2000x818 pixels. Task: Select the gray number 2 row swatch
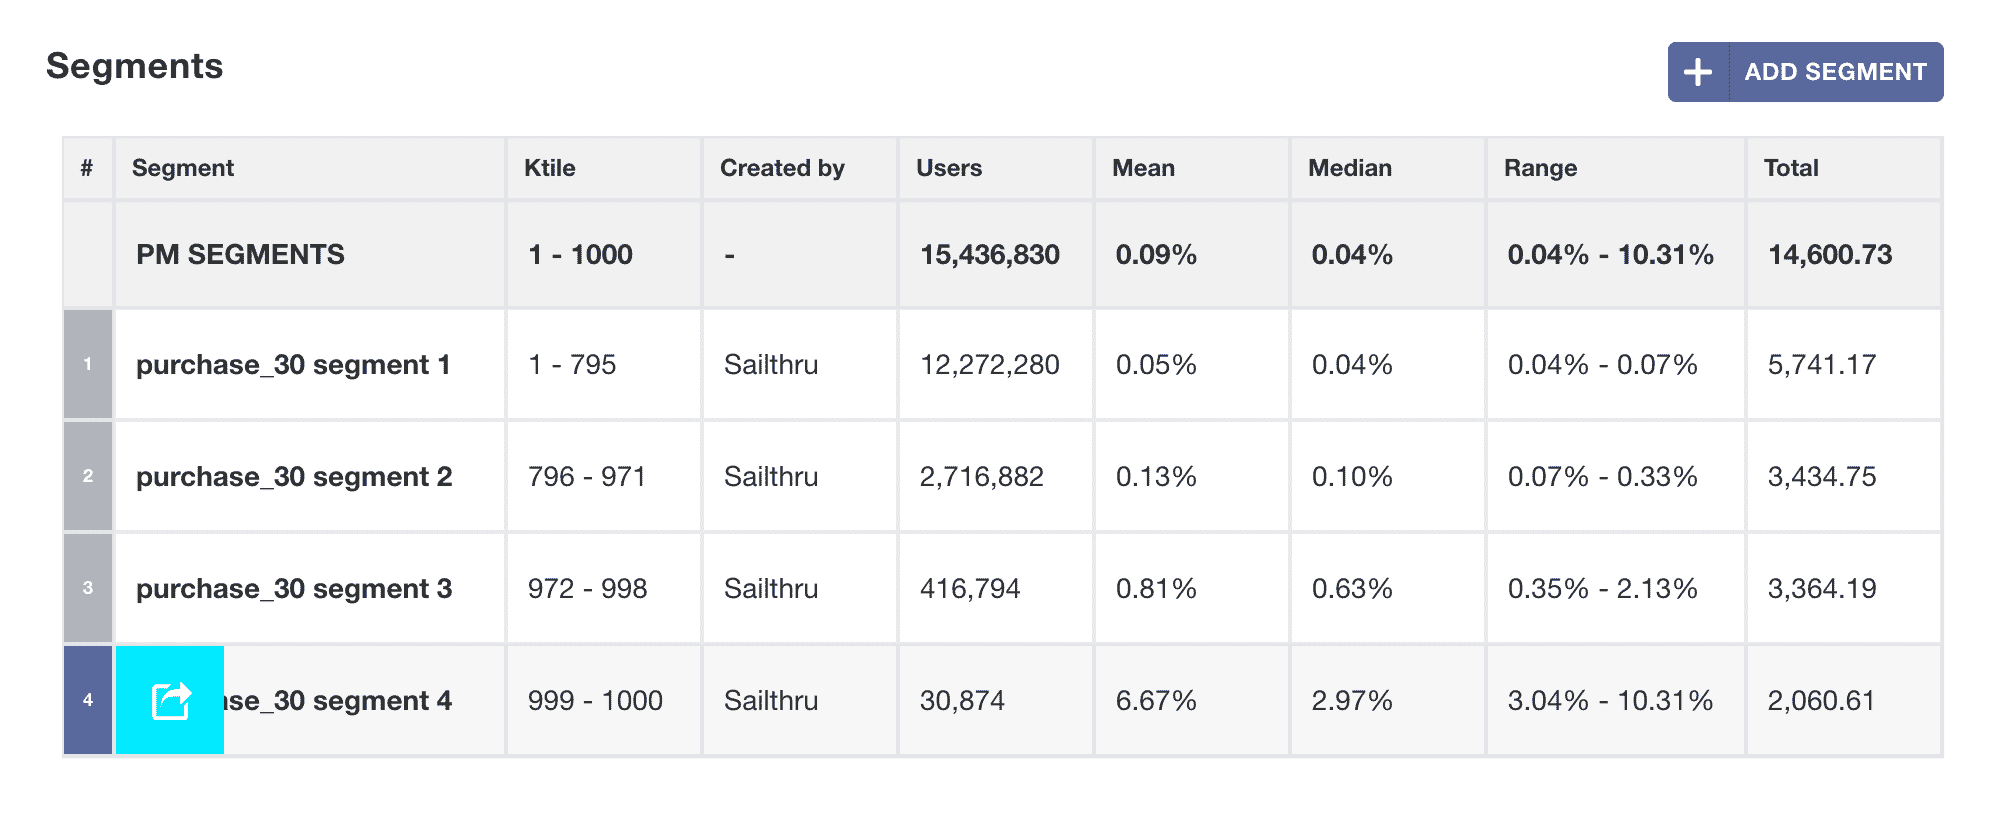tap(88, 476)
